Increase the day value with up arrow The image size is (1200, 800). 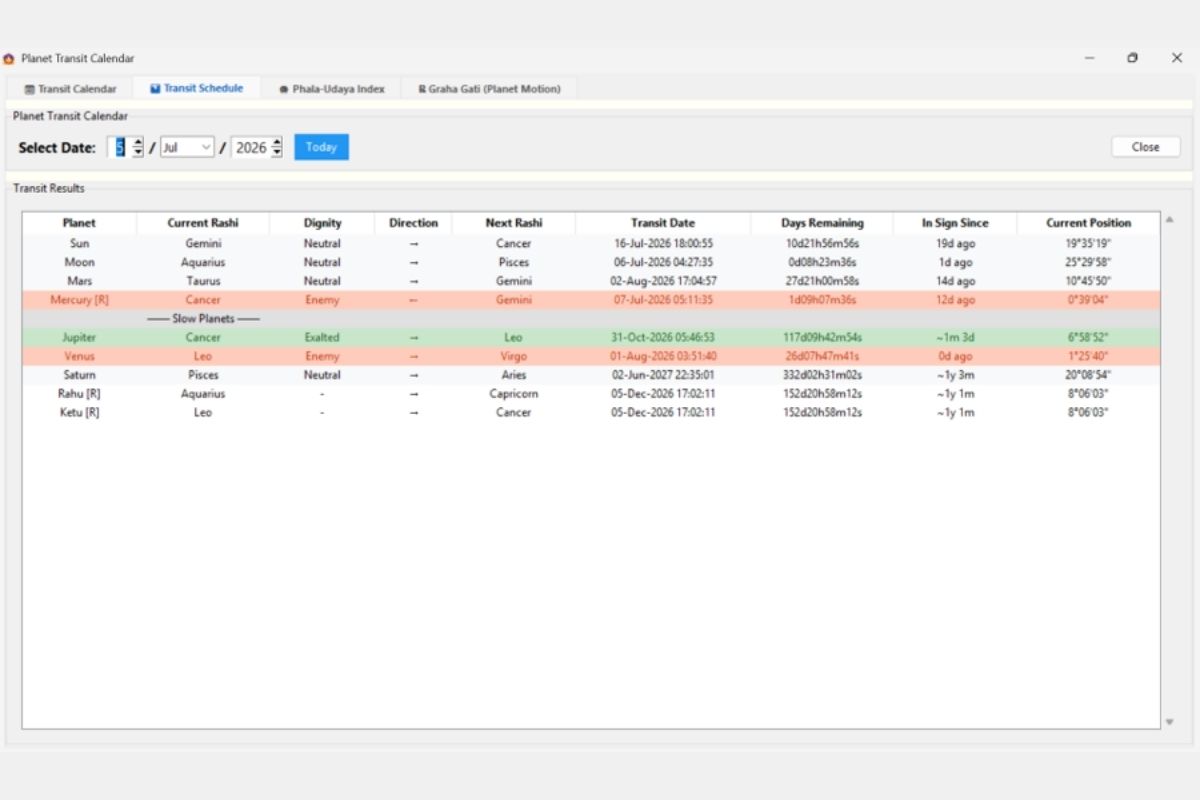[138, 142]
